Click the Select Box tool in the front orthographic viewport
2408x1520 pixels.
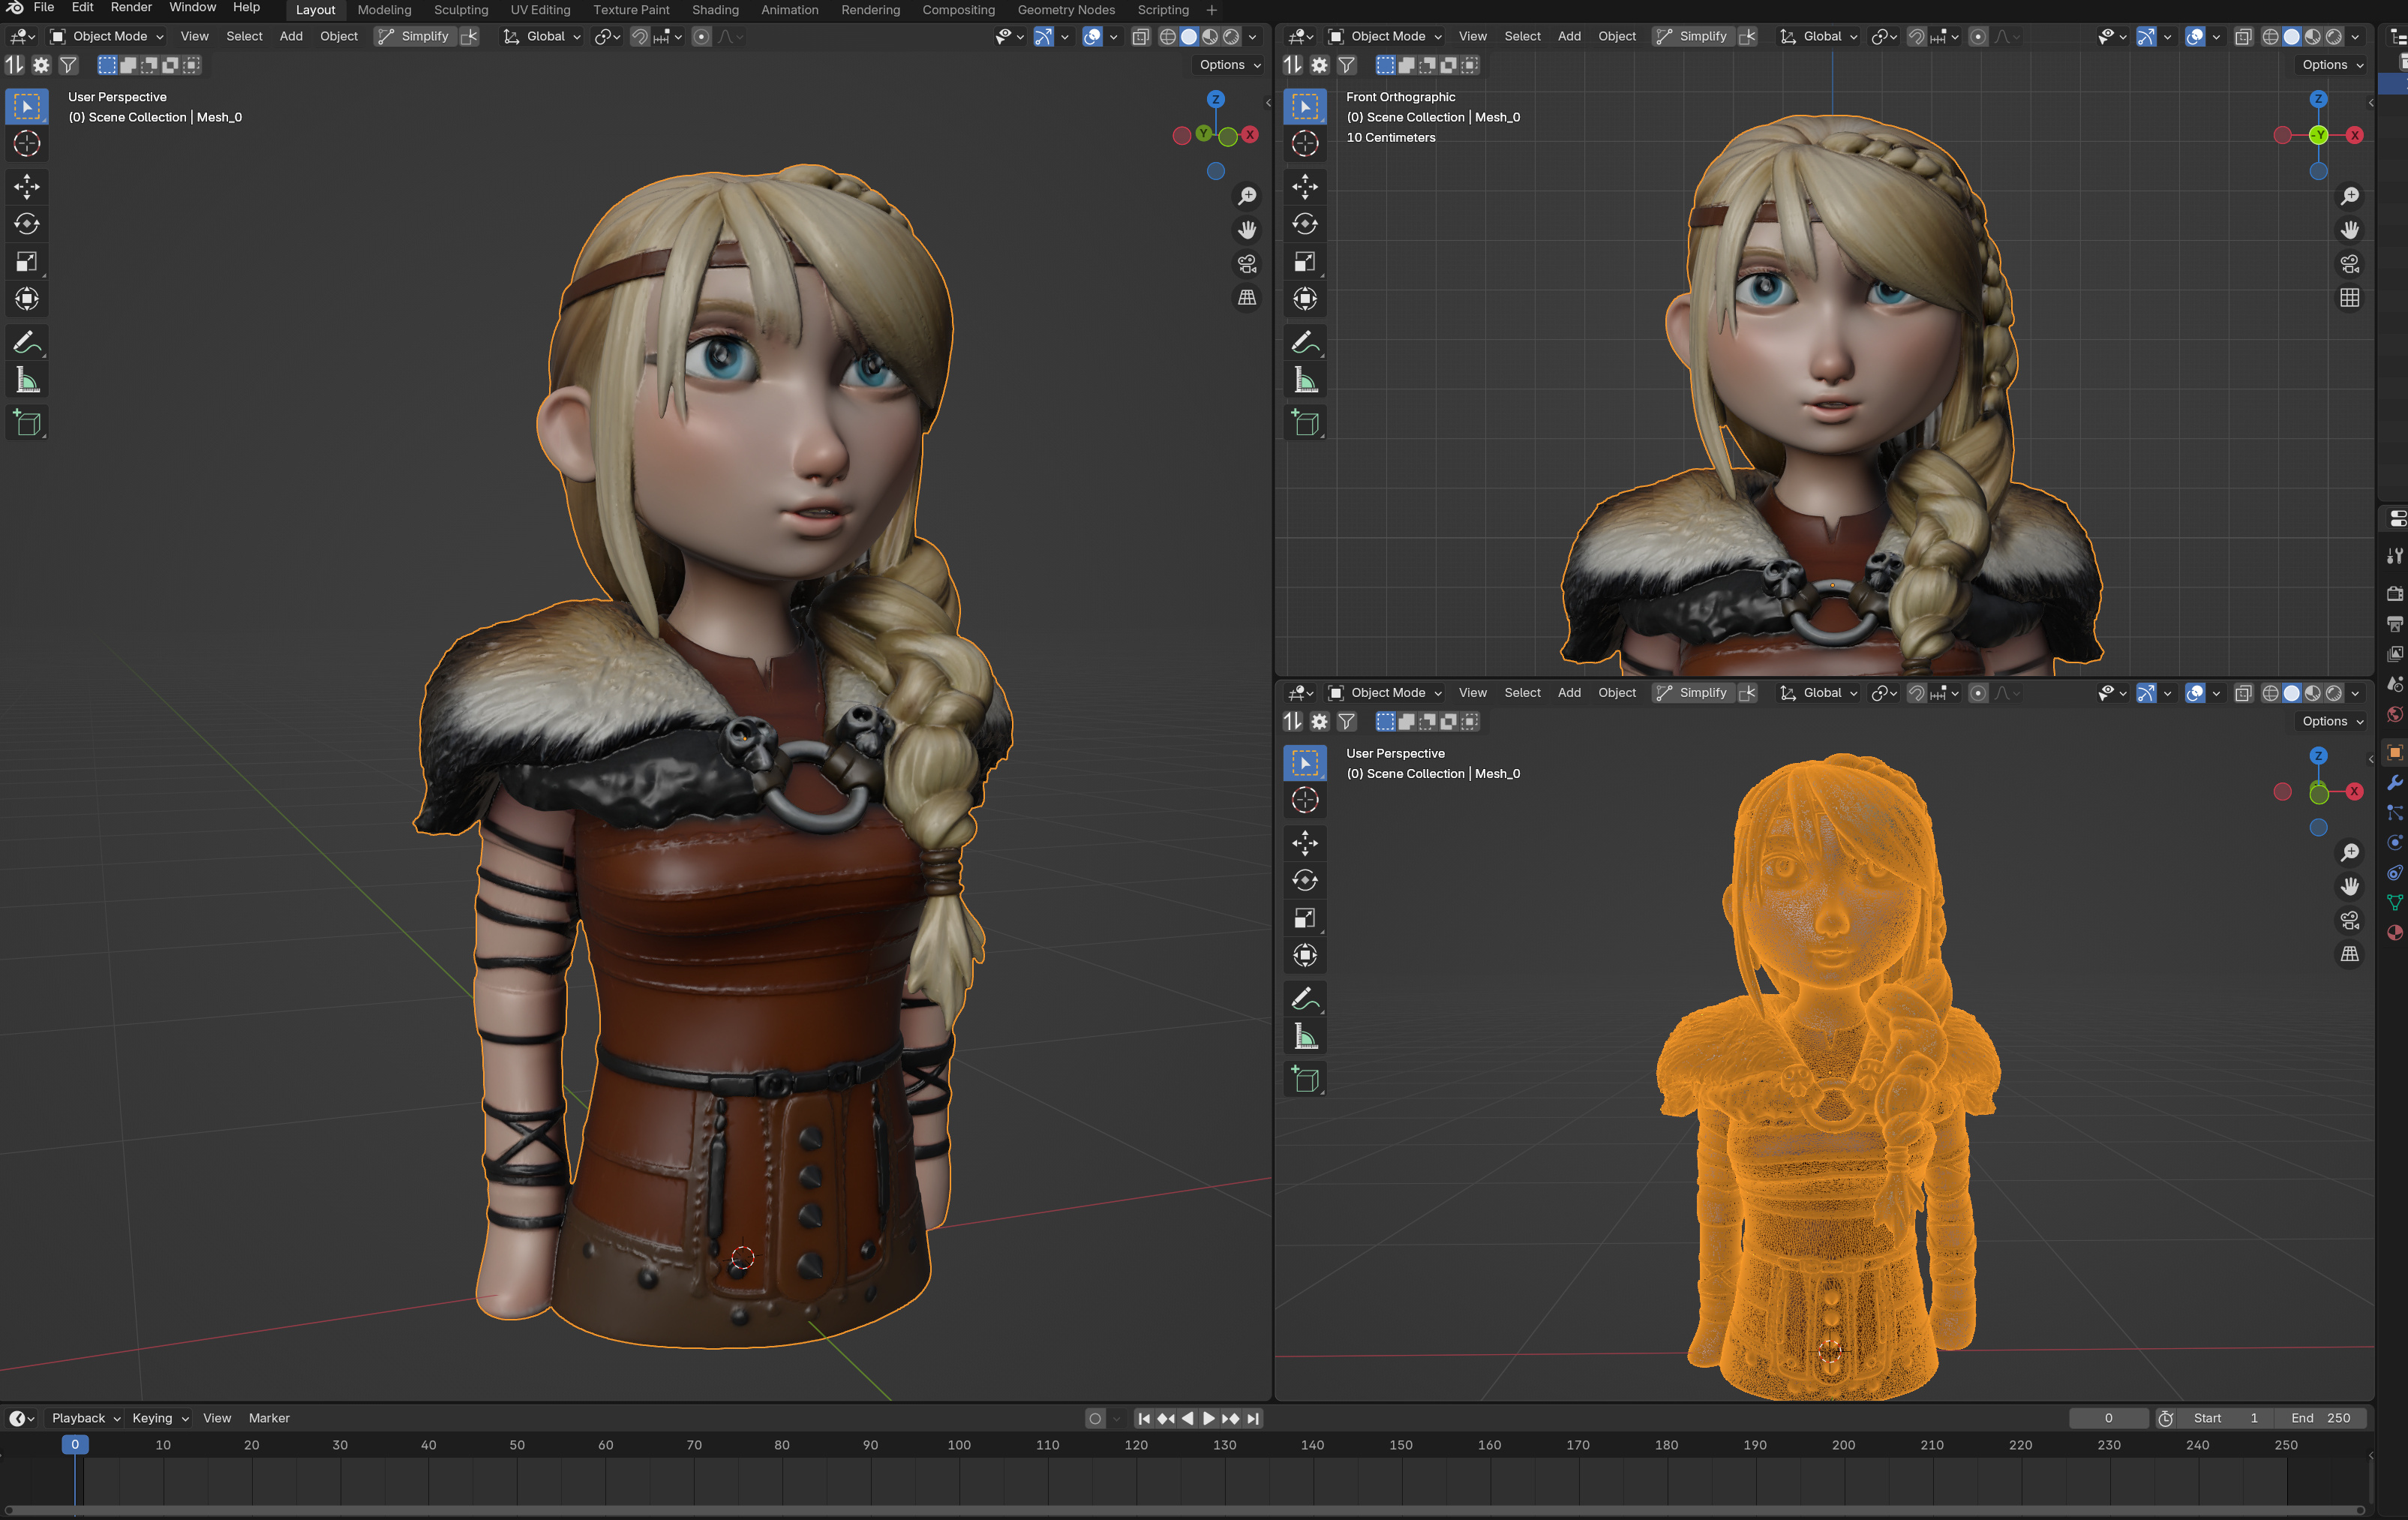click(1305, 106)
